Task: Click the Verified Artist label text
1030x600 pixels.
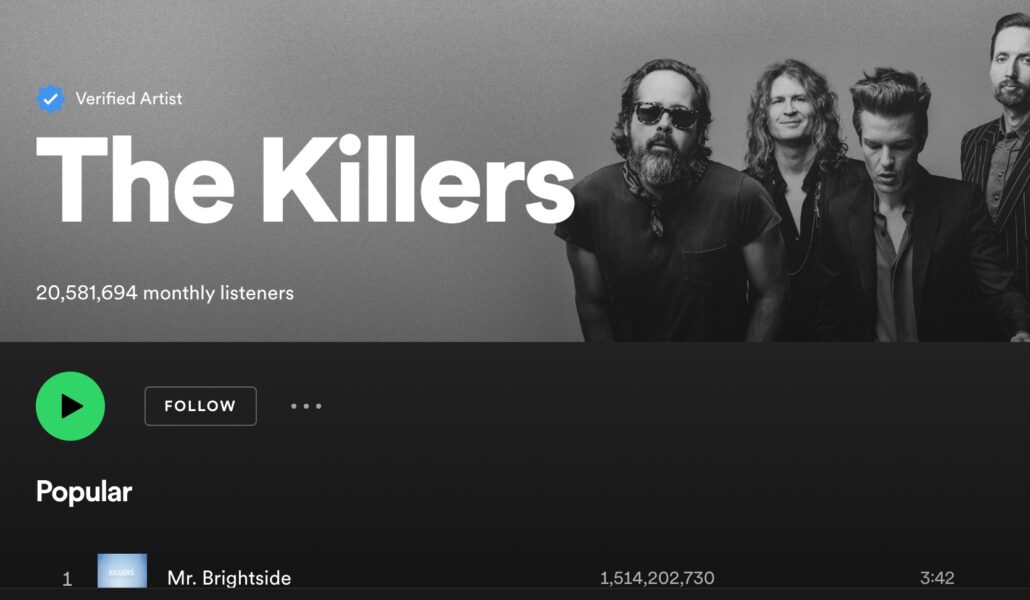Action: click(x=129, y=99)
